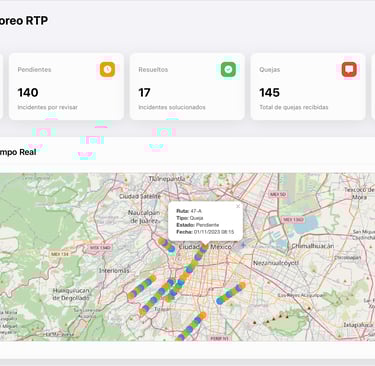Click the "Pendientes" card title
The width and height of the screenshot is (375, 366).
34,70
